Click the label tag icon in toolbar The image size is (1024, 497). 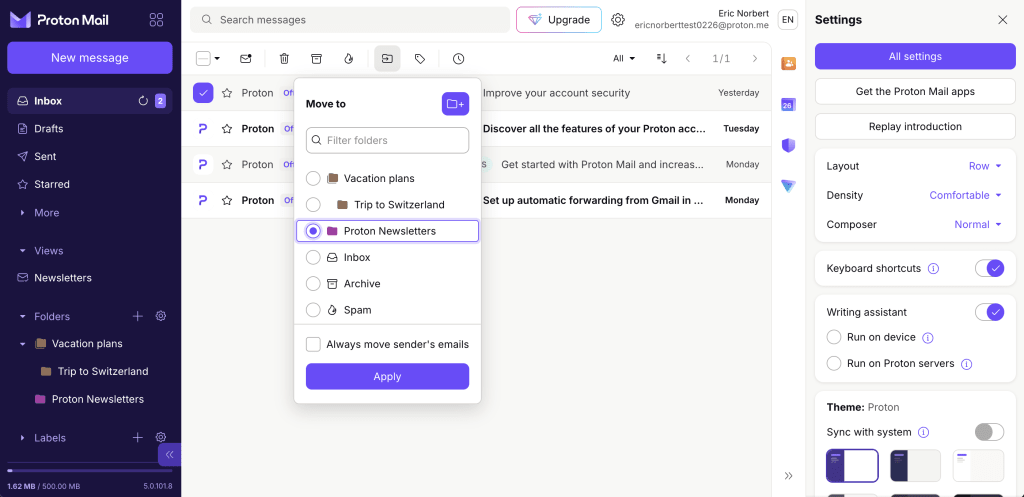pyautogui.click(x=420, y=59)
